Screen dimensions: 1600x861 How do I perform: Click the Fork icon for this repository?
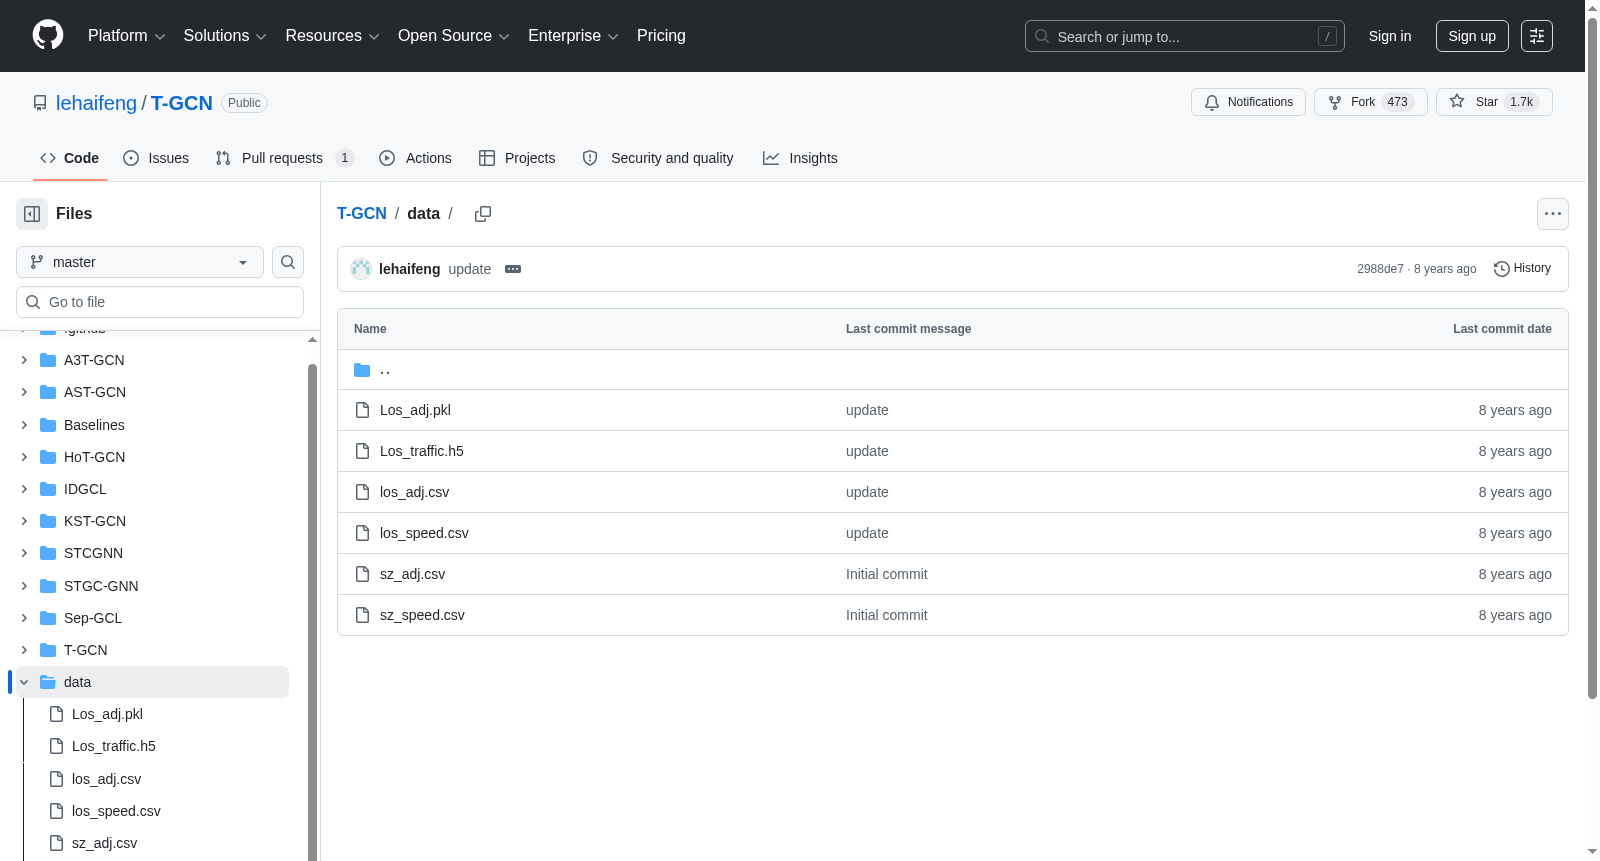pyautogui.click(x=1335, y=102)
